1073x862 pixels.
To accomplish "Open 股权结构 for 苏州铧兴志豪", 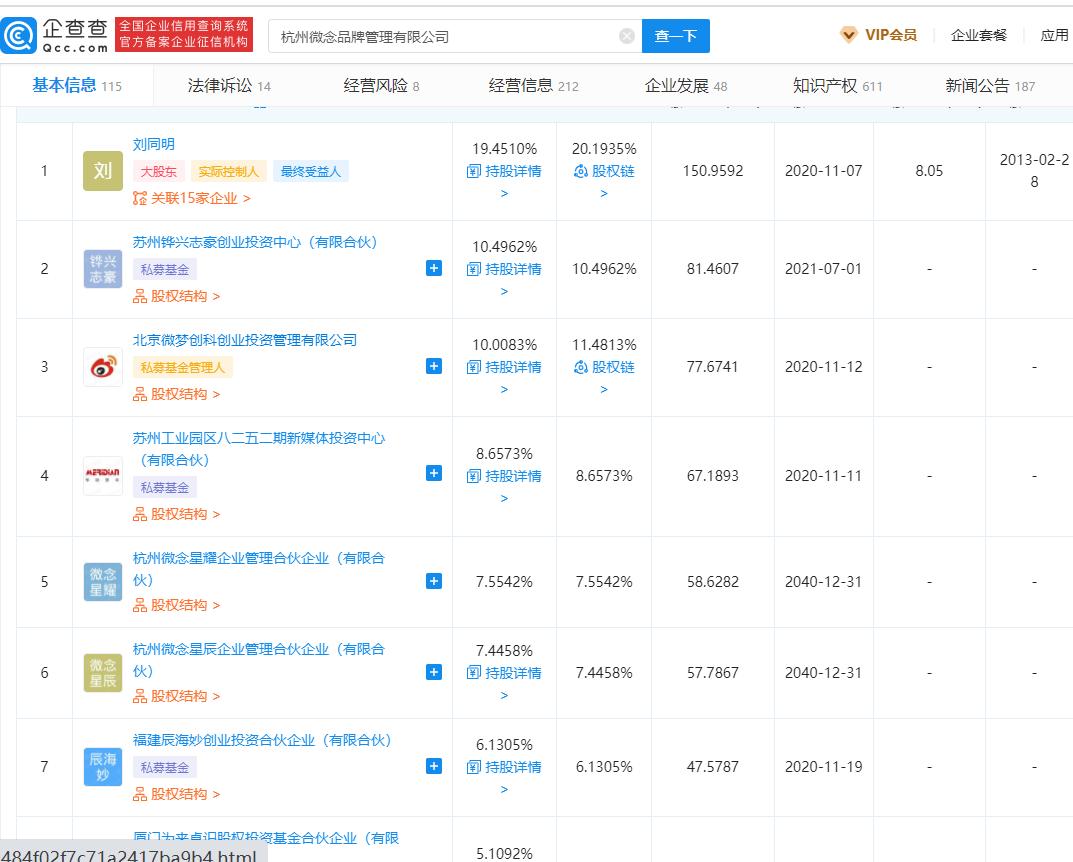I will (177, 296).
